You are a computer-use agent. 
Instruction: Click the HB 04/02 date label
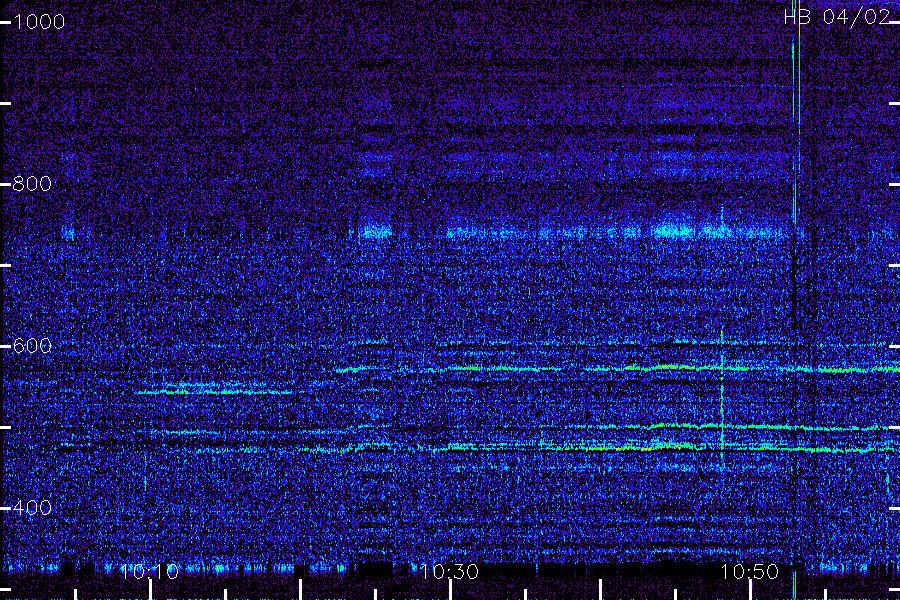[x=837, y=17]
